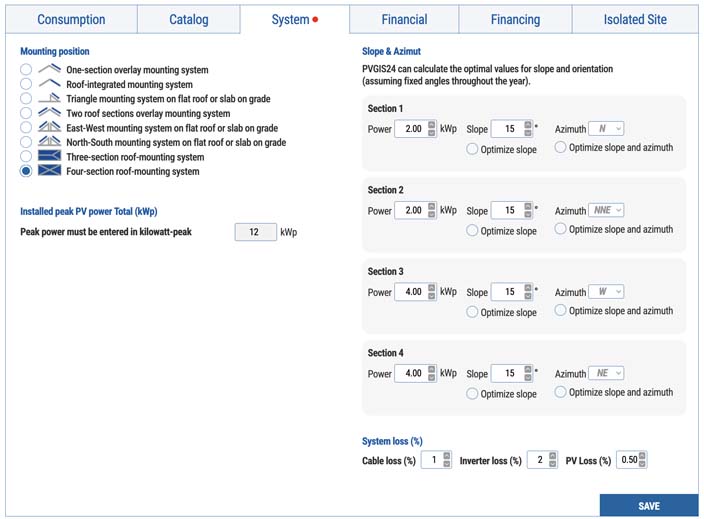Enable Optimize slope and azimuth for Section 3

[560, 311]
